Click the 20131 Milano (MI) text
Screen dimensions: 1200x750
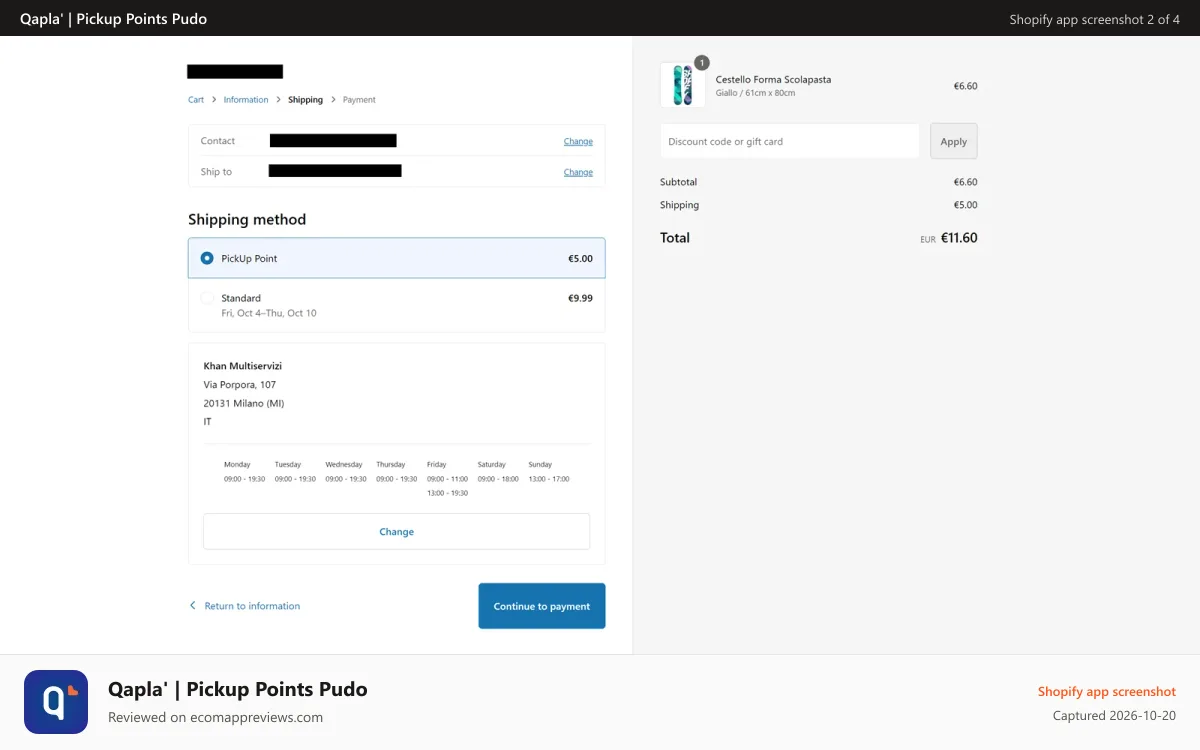244,403
